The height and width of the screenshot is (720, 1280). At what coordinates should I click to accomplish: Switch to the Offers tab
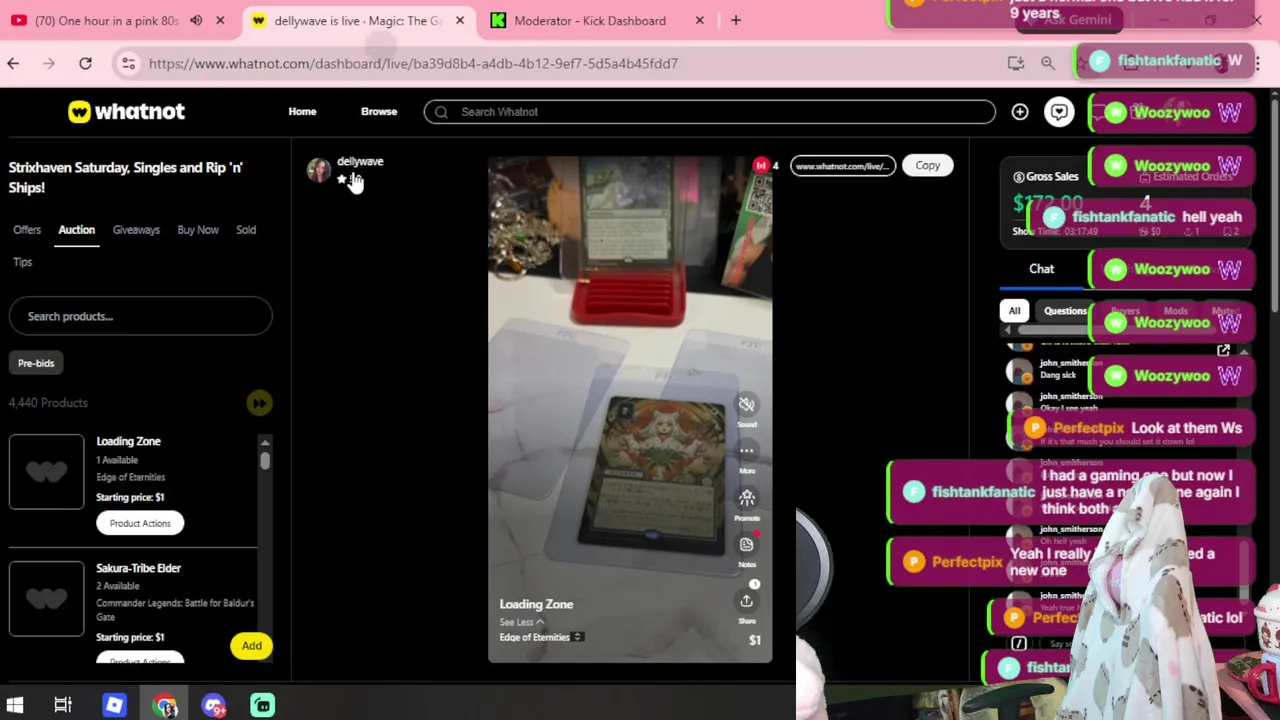[27, 230]
